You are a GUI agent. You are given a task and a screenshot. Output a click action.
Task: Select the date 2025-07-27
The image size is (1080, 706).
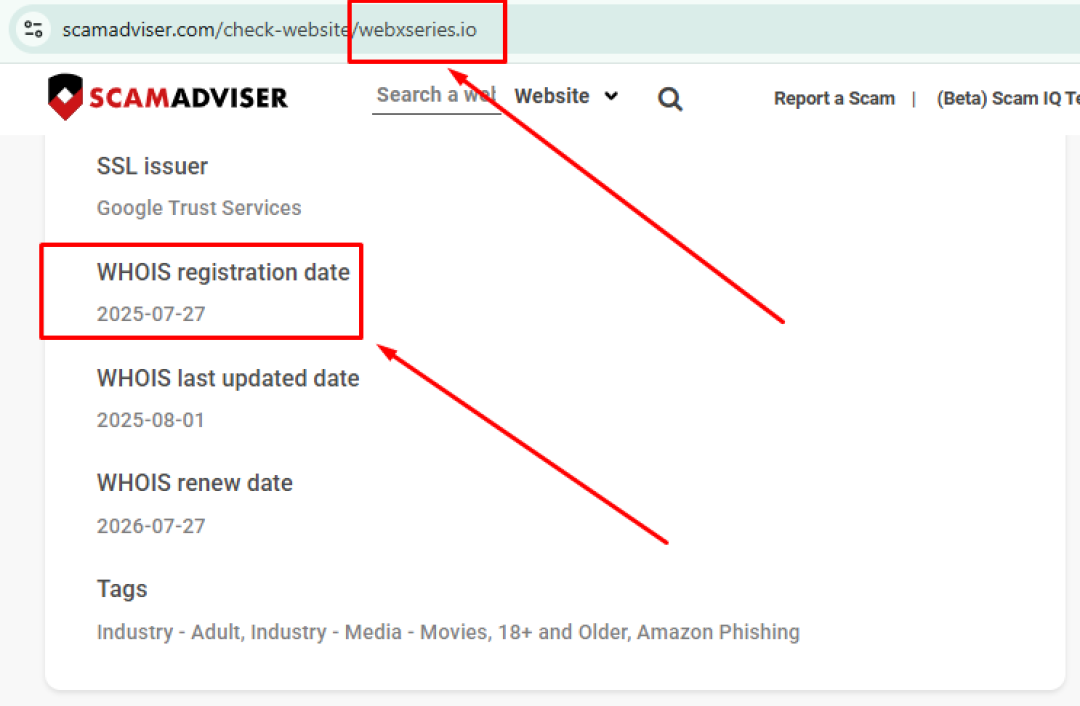tap(151, 314)
